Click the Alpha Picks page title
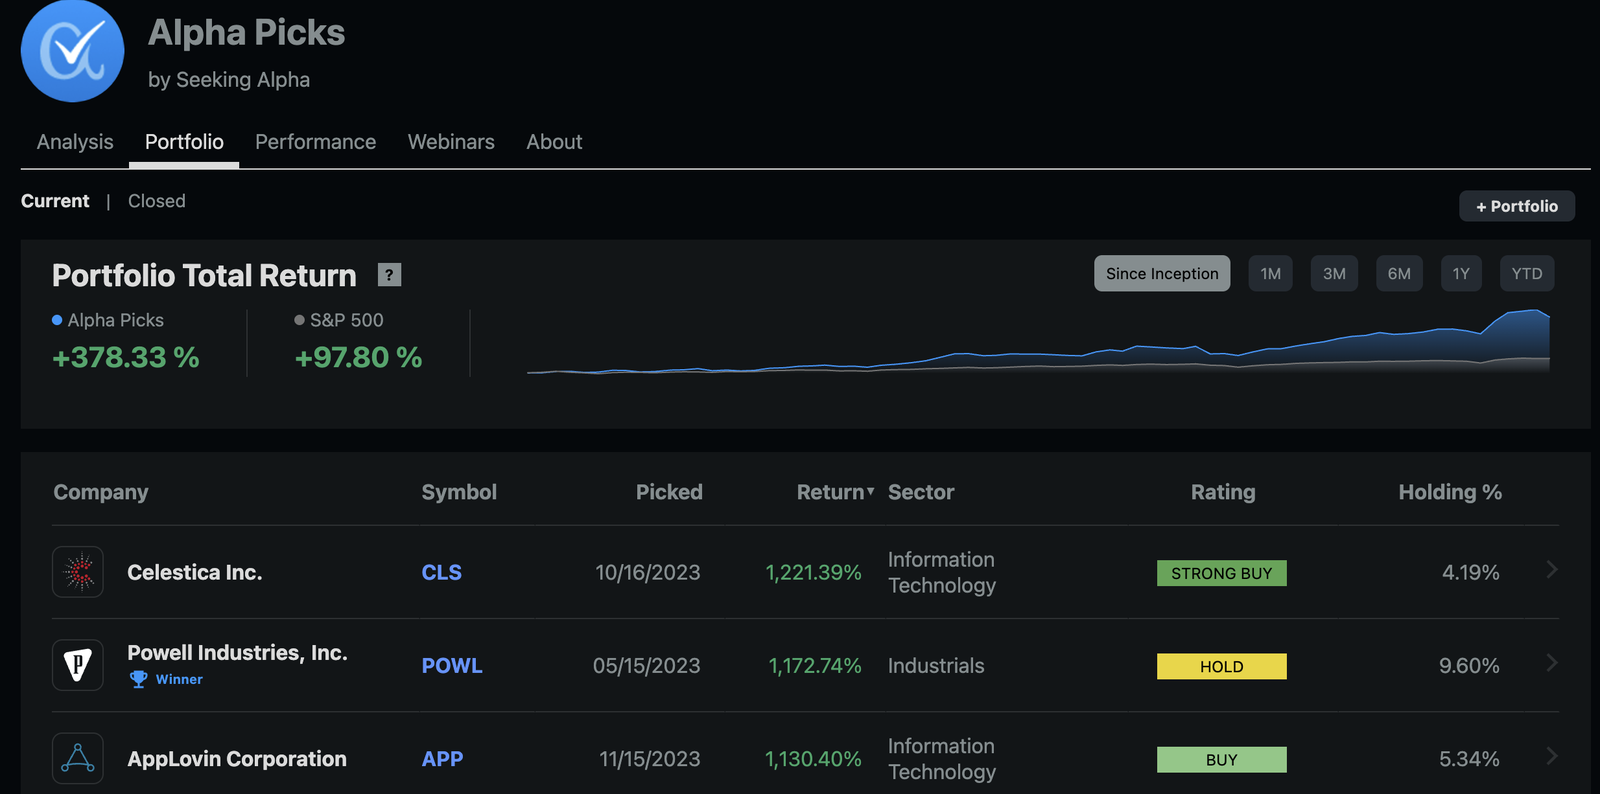Image resolution: width=1600 pixels, height=794 pixels. click(246, 32)
